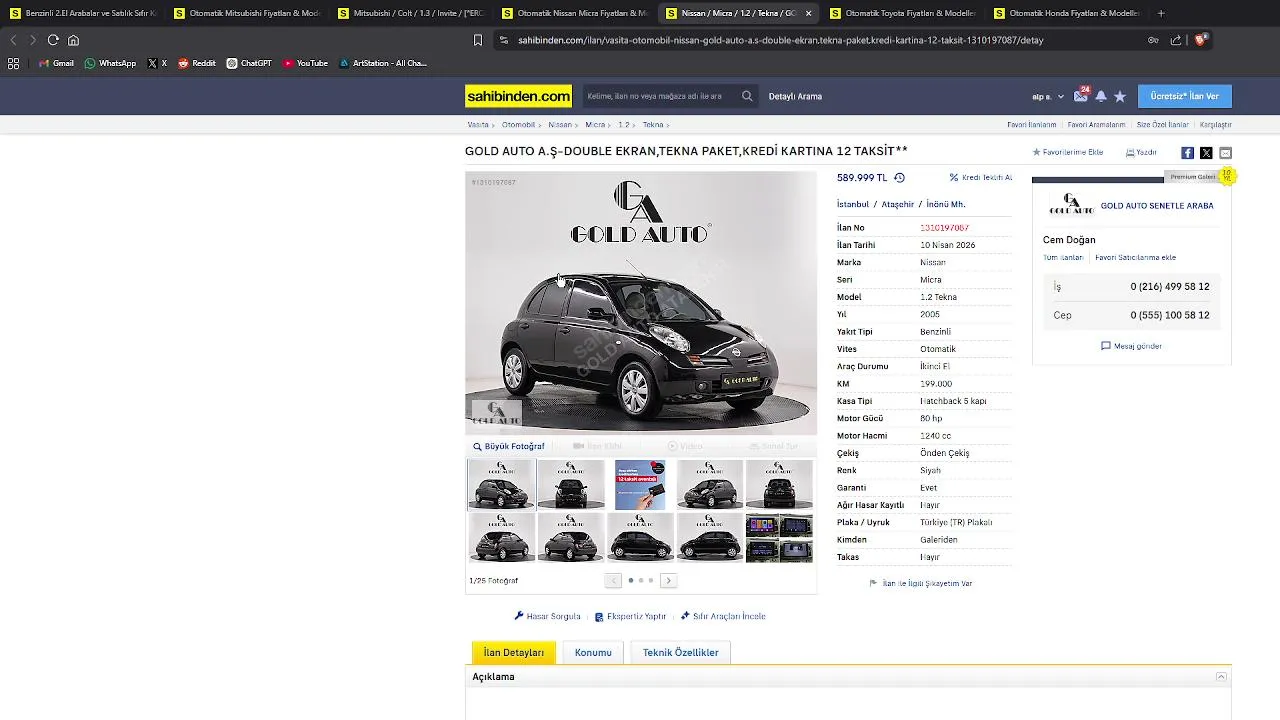
Task: Click the Micra breadcrumb
Action: coord(595,125)
